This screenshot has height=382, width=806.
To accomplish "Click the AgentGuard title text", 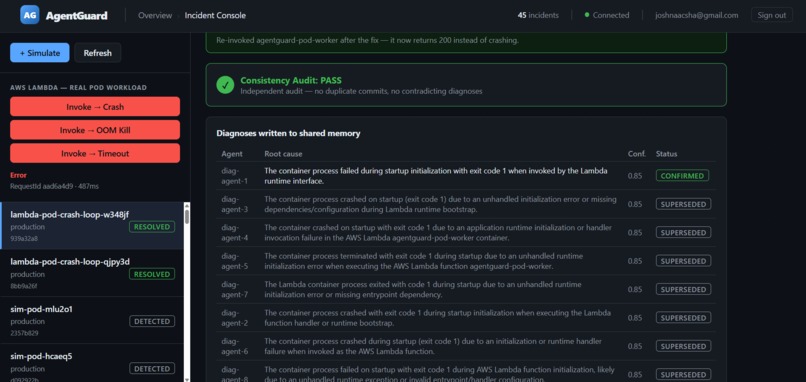I will coord(77,15).
